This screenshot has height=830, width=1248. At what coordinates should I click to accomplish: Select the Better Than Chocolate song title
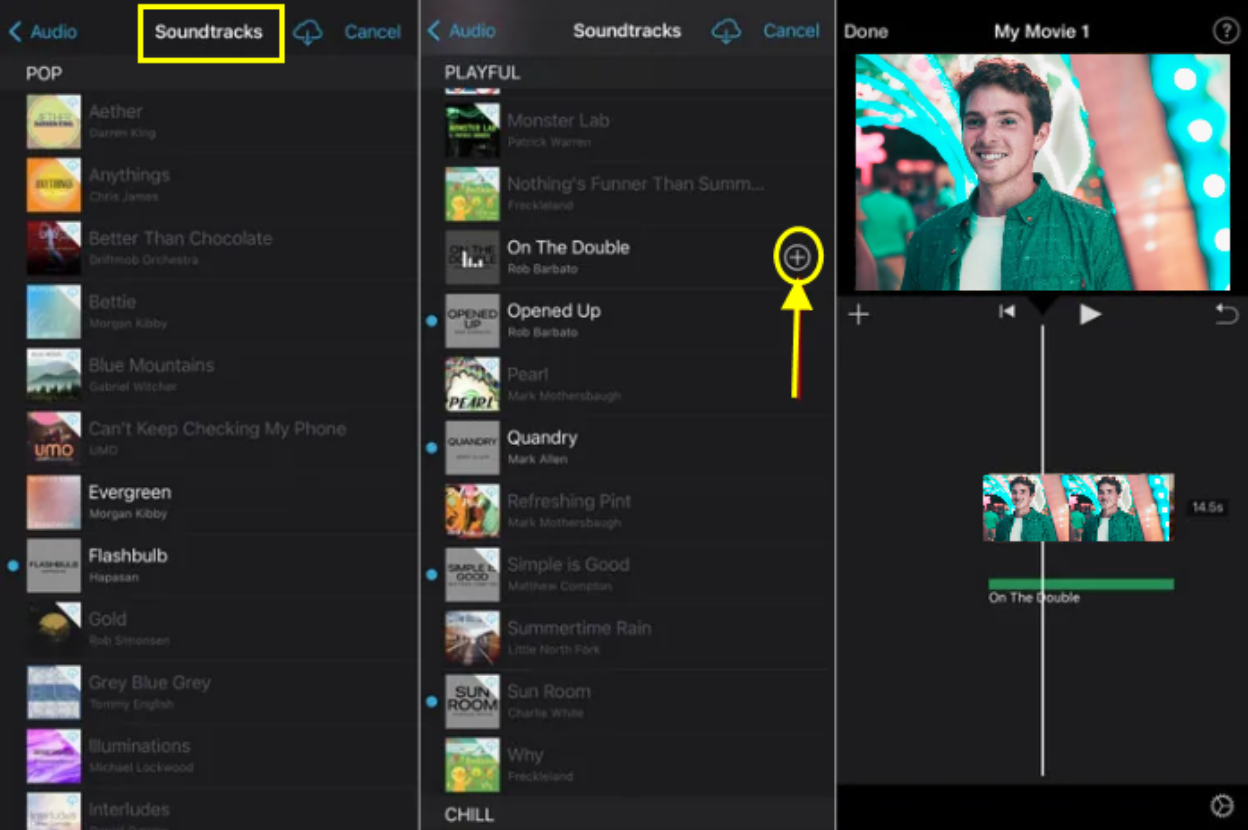click(x=180, y=238)
